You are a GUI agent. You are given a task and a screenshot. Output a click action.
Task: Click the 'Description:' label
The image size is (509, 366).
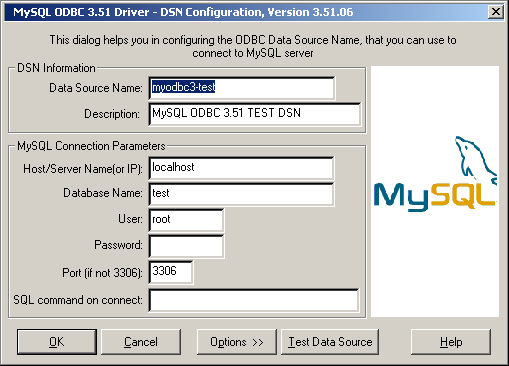112,114
